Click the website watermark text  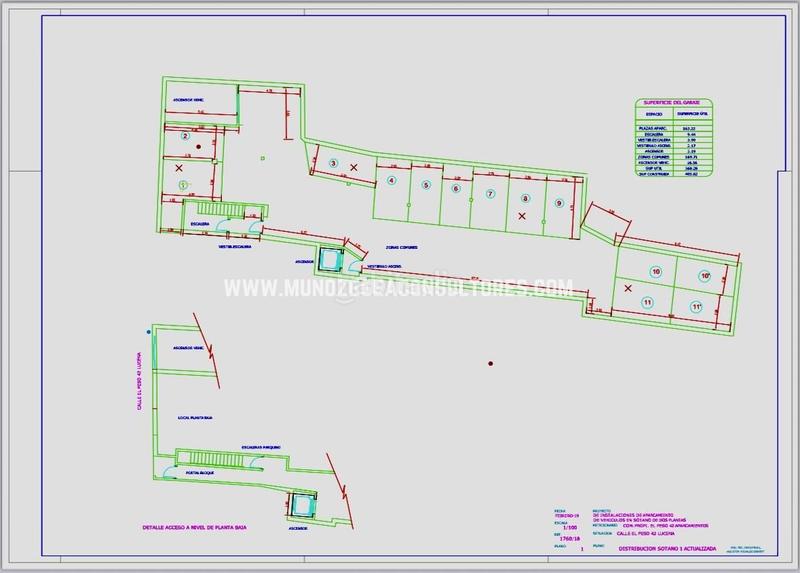click(x=400, y=289)
